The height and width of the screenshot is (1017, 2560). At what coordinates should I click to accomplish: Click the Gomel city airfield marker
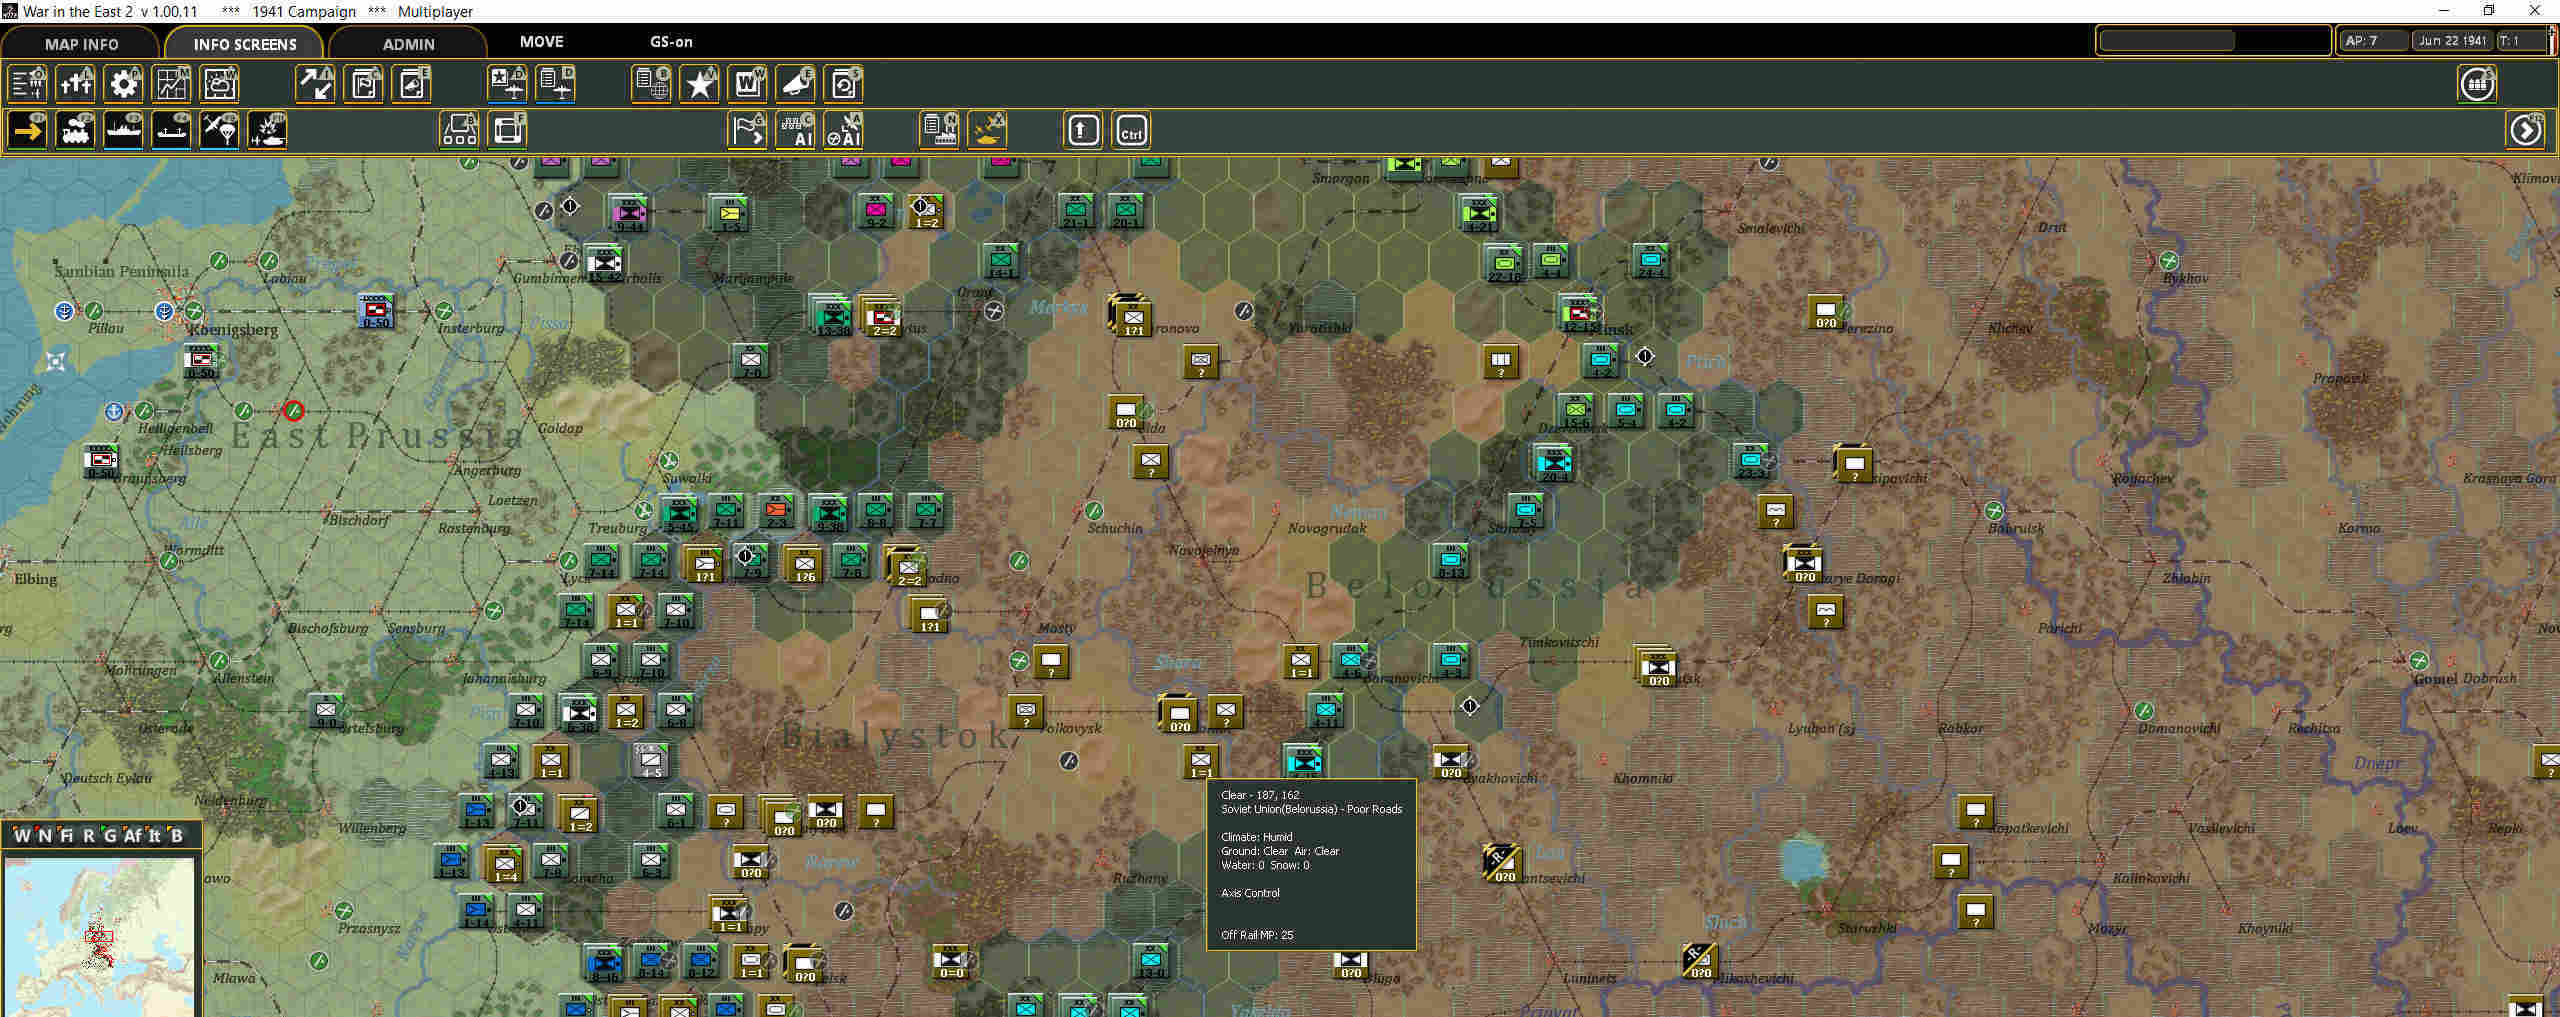(2418, 660)
